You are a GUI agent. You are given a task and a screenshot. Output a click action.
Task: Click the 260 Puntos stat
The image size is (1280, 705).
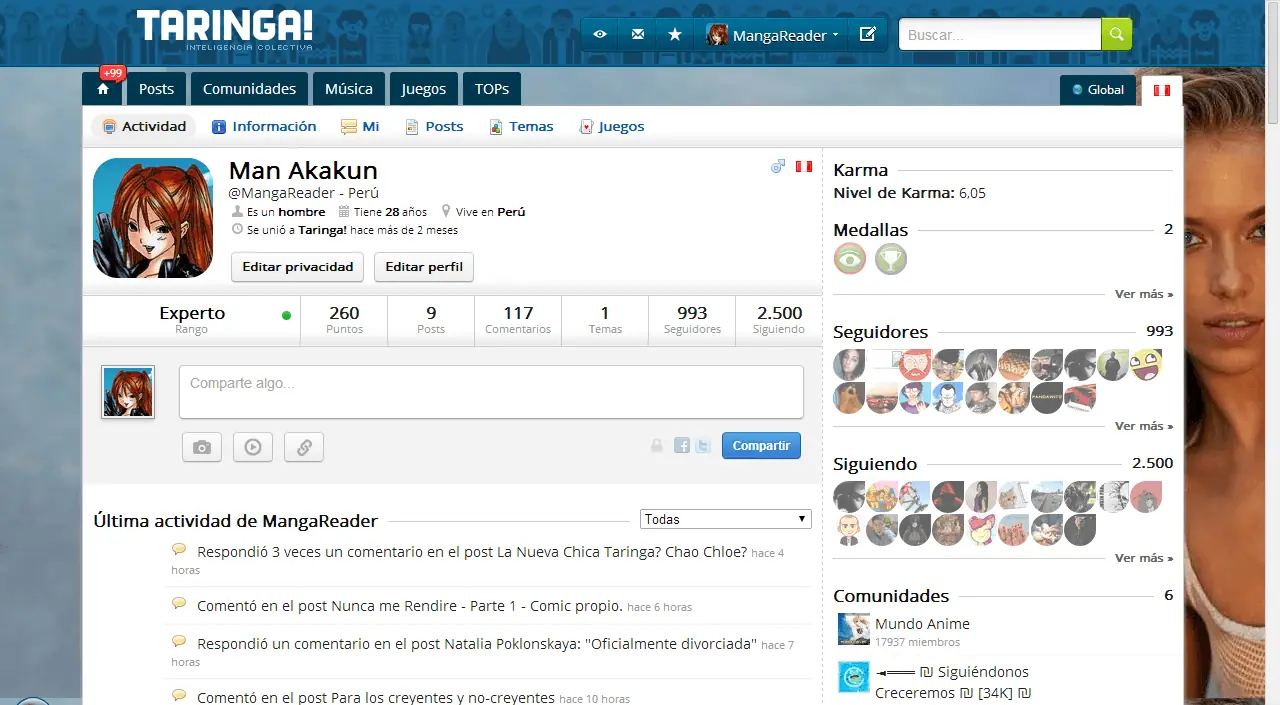click(x=344, y=321)
